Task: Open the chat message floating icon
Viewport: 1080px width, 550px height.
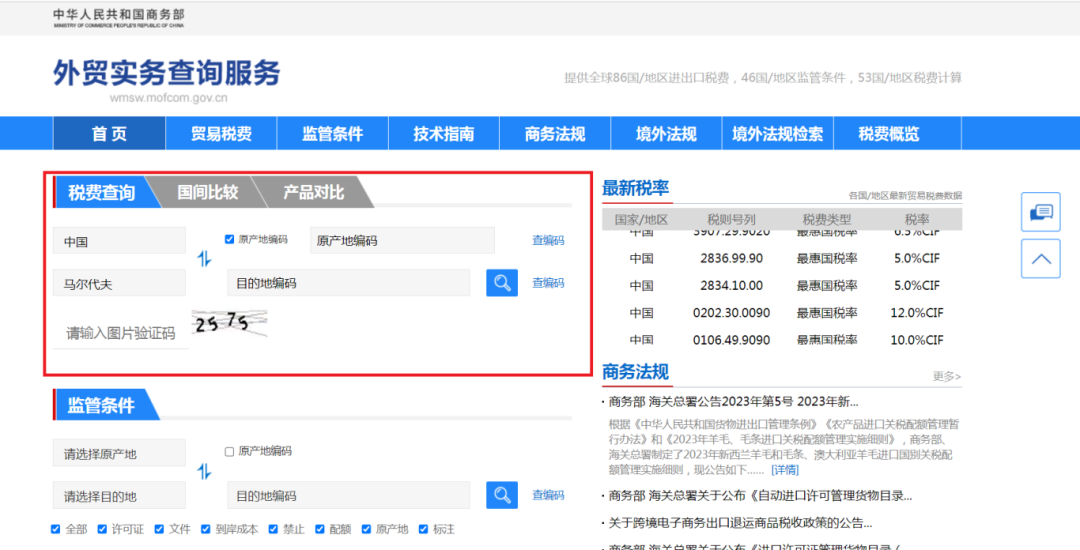Action: click(x=1041, y=212)
